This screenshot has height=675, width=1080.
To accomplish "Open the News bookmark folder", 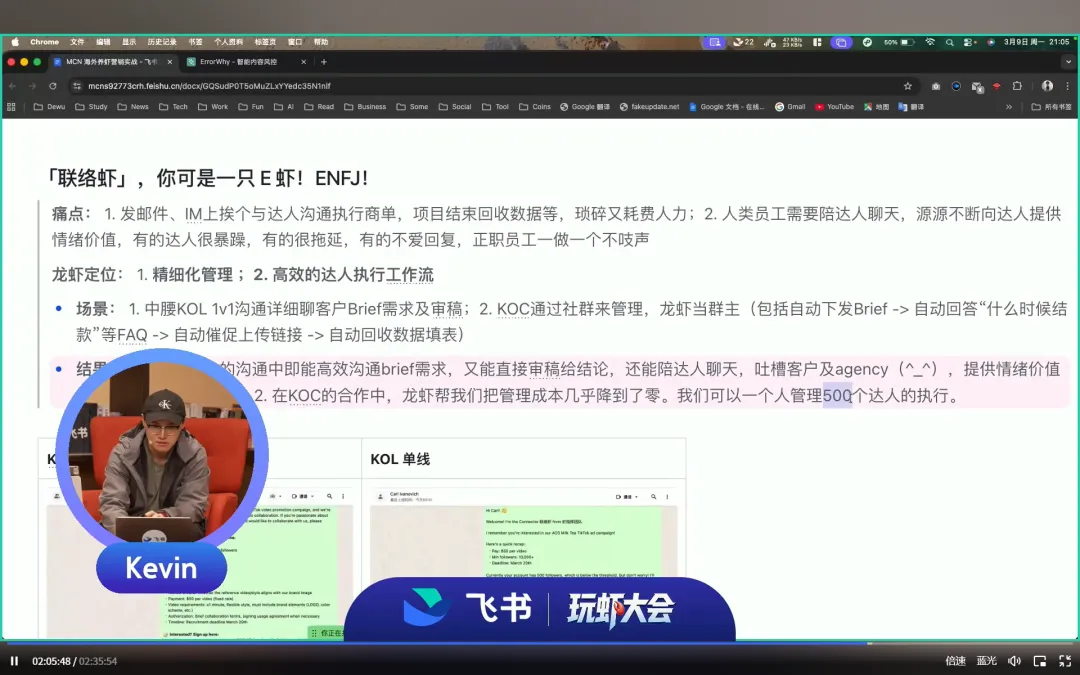I will tap(133, 107).
